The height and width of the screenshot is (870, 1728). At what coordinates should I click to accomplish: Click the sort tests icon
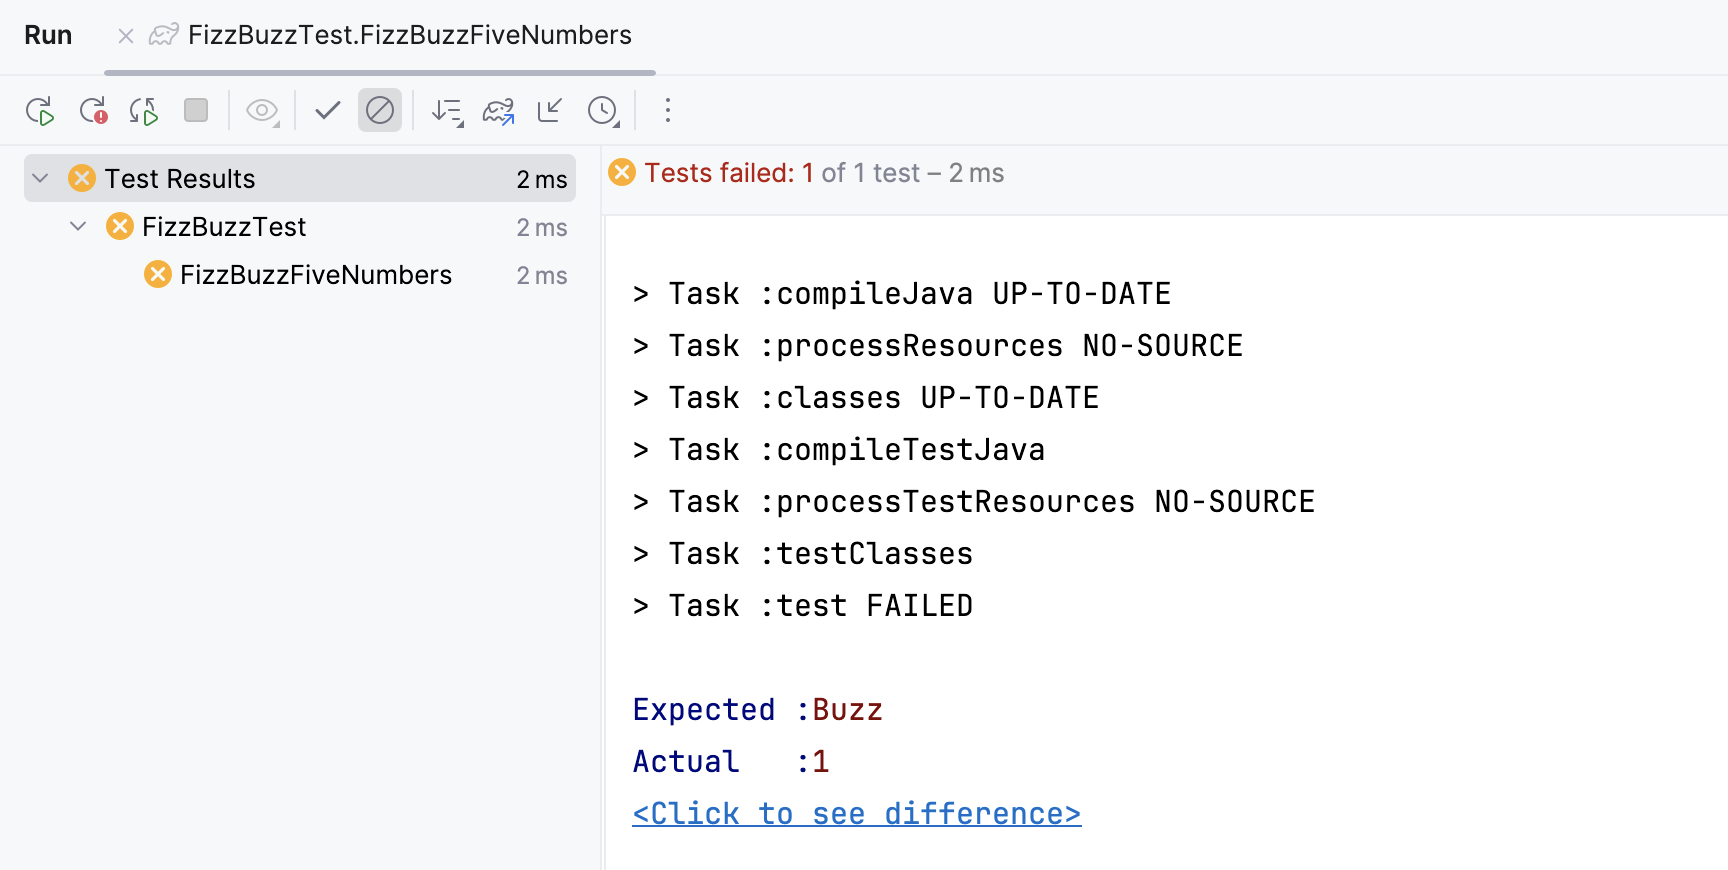[447, 111]
